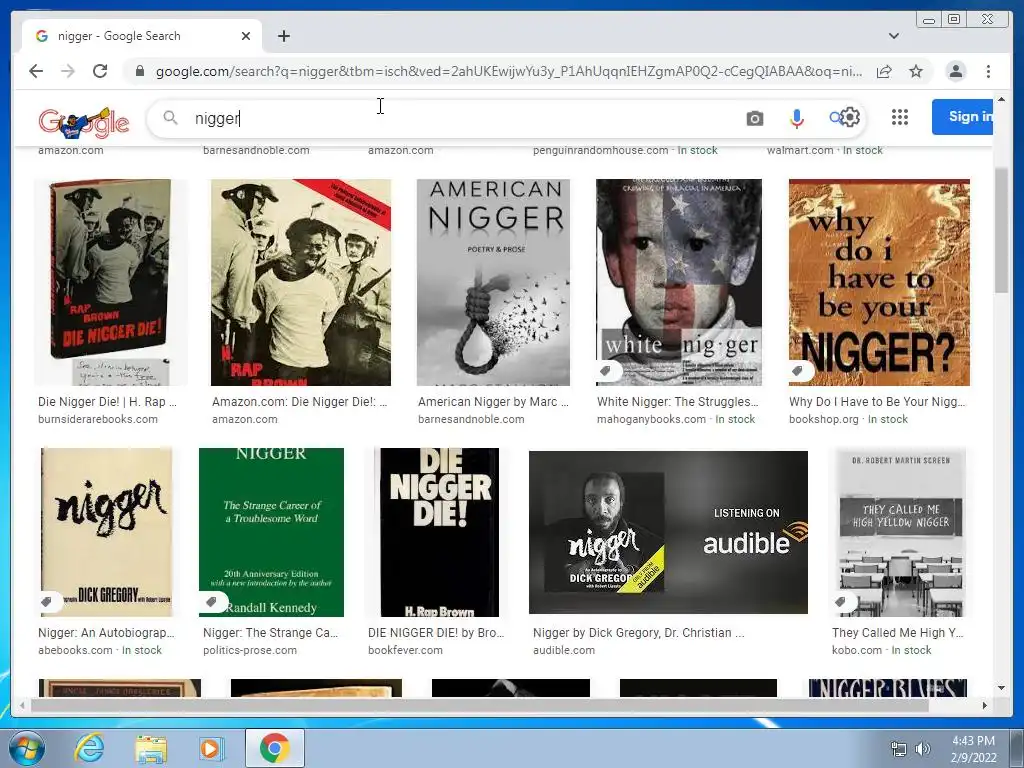The image size is (1024, 768).
Task: Open Windows Media Player from the taskbar
Action: 210,748
